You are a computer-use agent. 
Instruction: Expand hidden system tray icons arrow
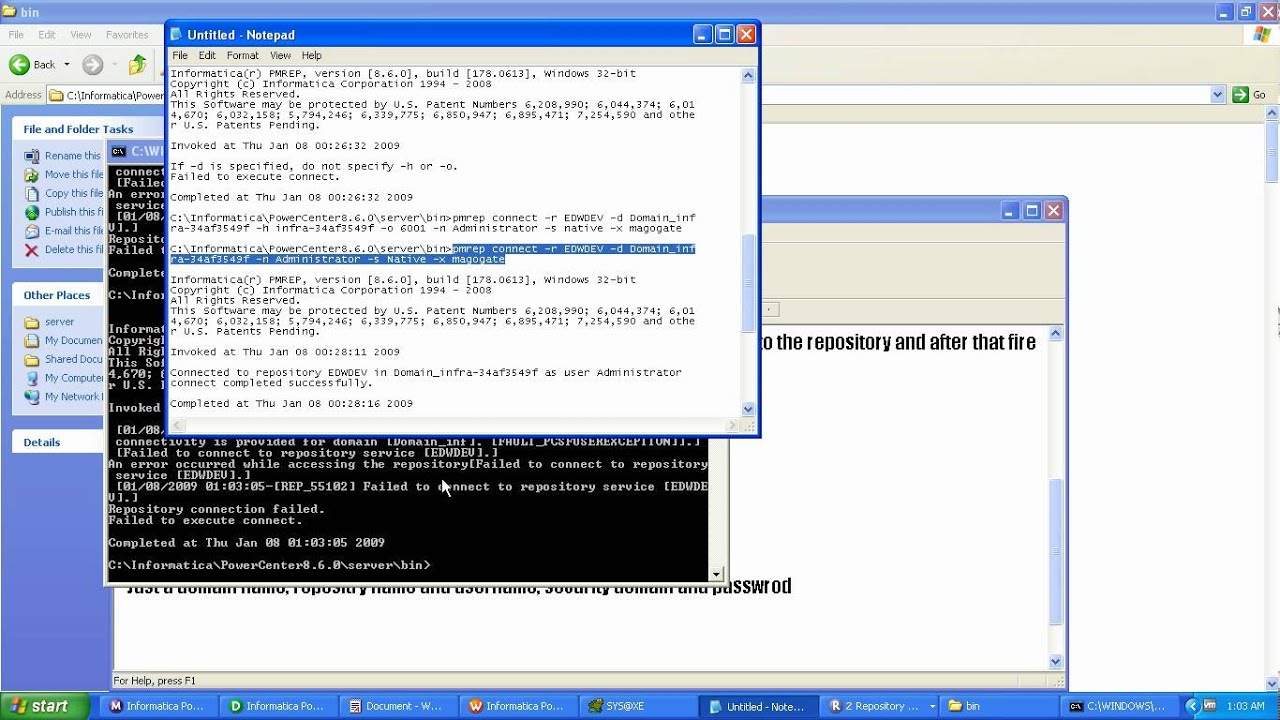point(1192,706)
